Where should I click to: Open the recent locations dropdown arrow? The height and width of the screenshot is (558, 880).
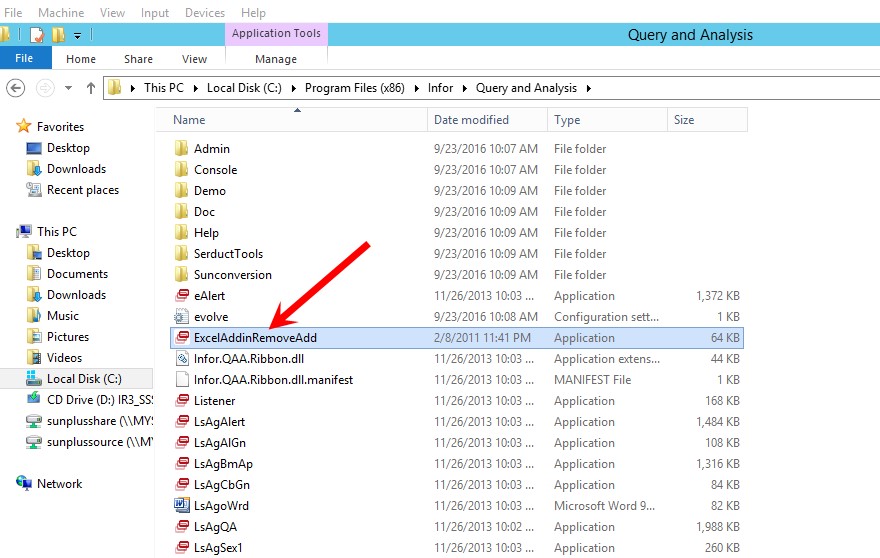[68, 88]
